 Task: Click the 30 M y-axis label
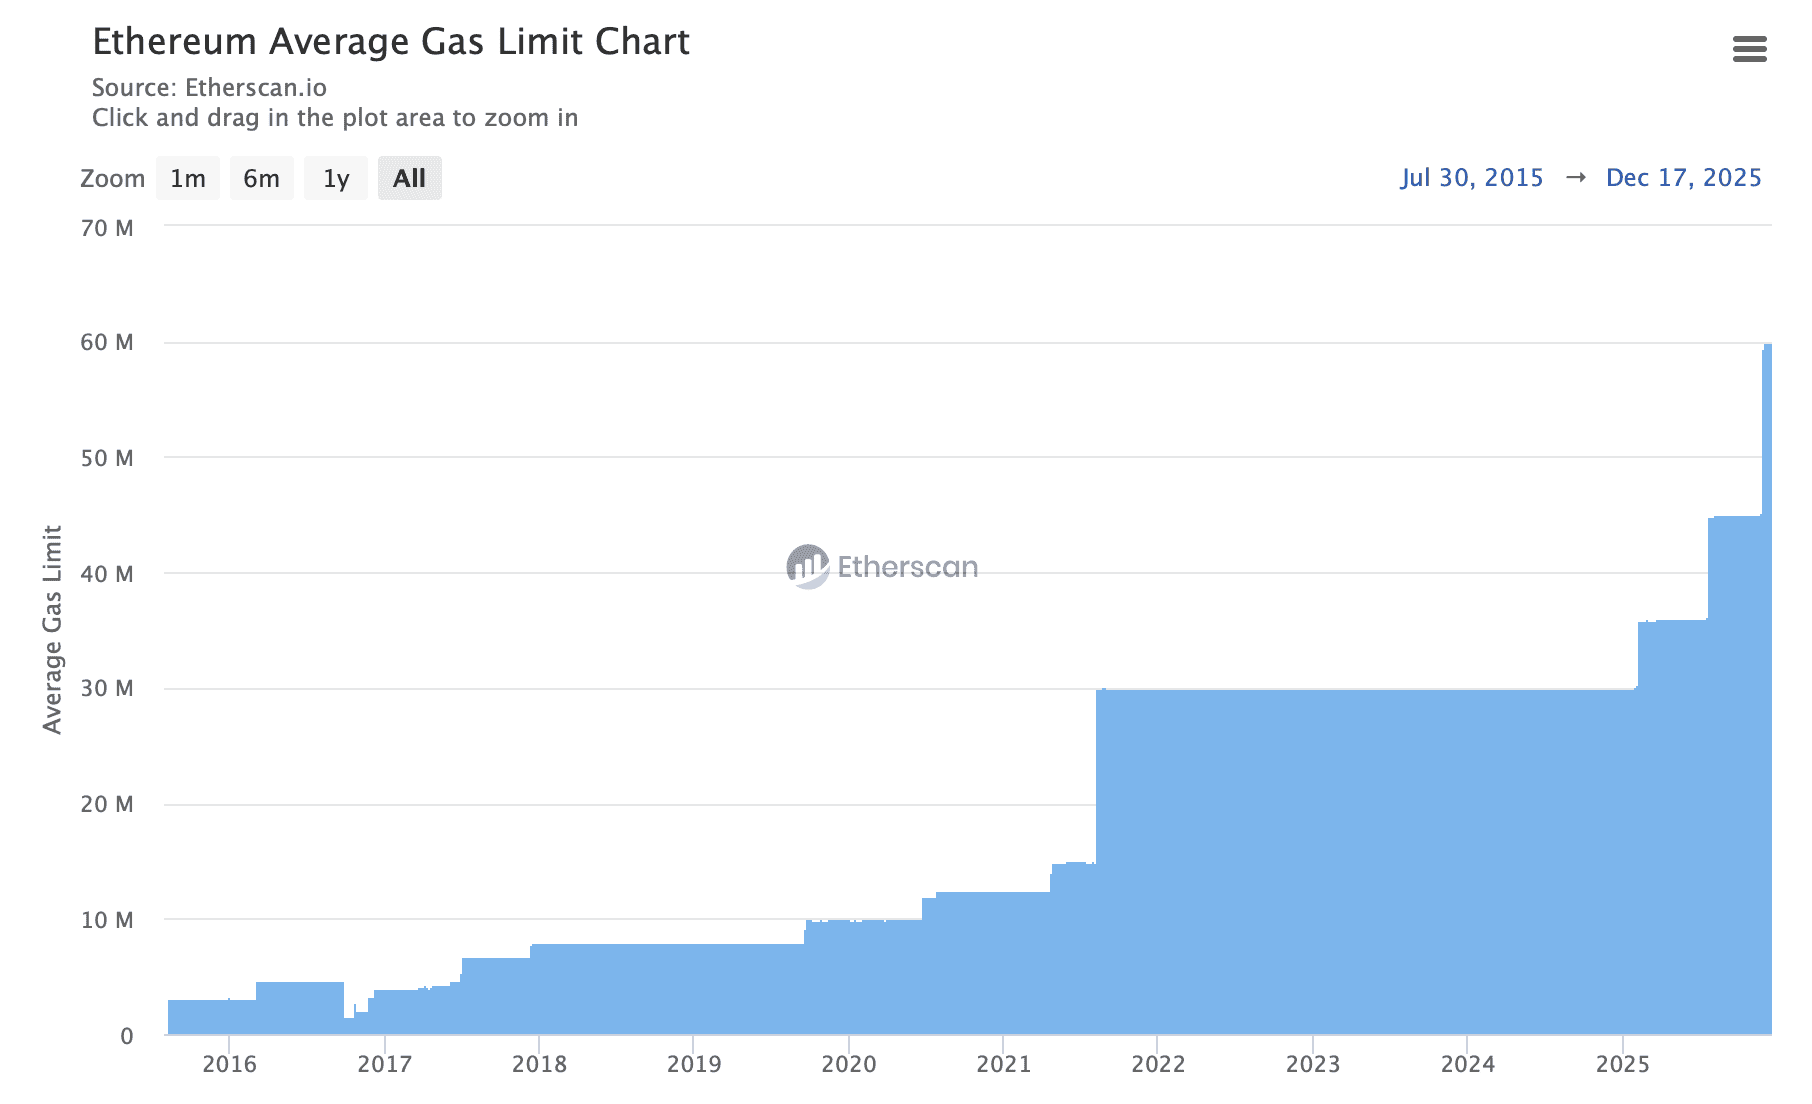click(x=107, y=689)
